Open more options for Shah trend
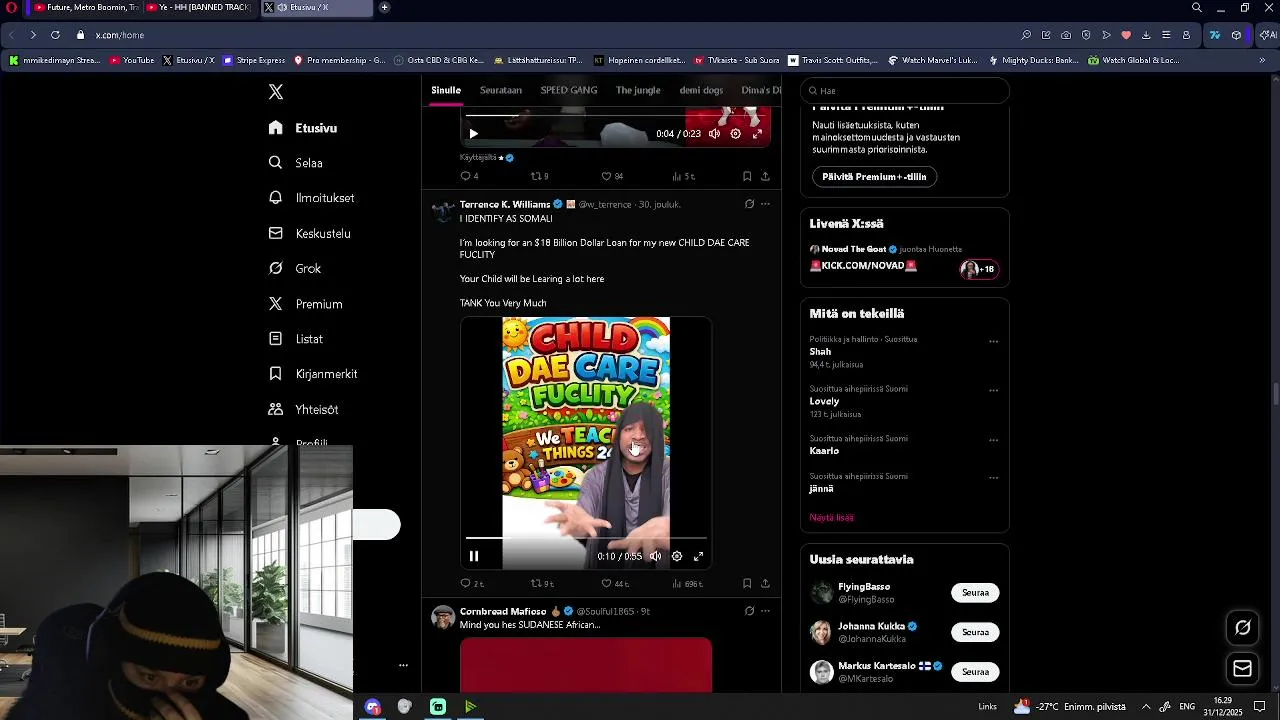This screenshot has height=720, width=1280. (x=993, y=341)
